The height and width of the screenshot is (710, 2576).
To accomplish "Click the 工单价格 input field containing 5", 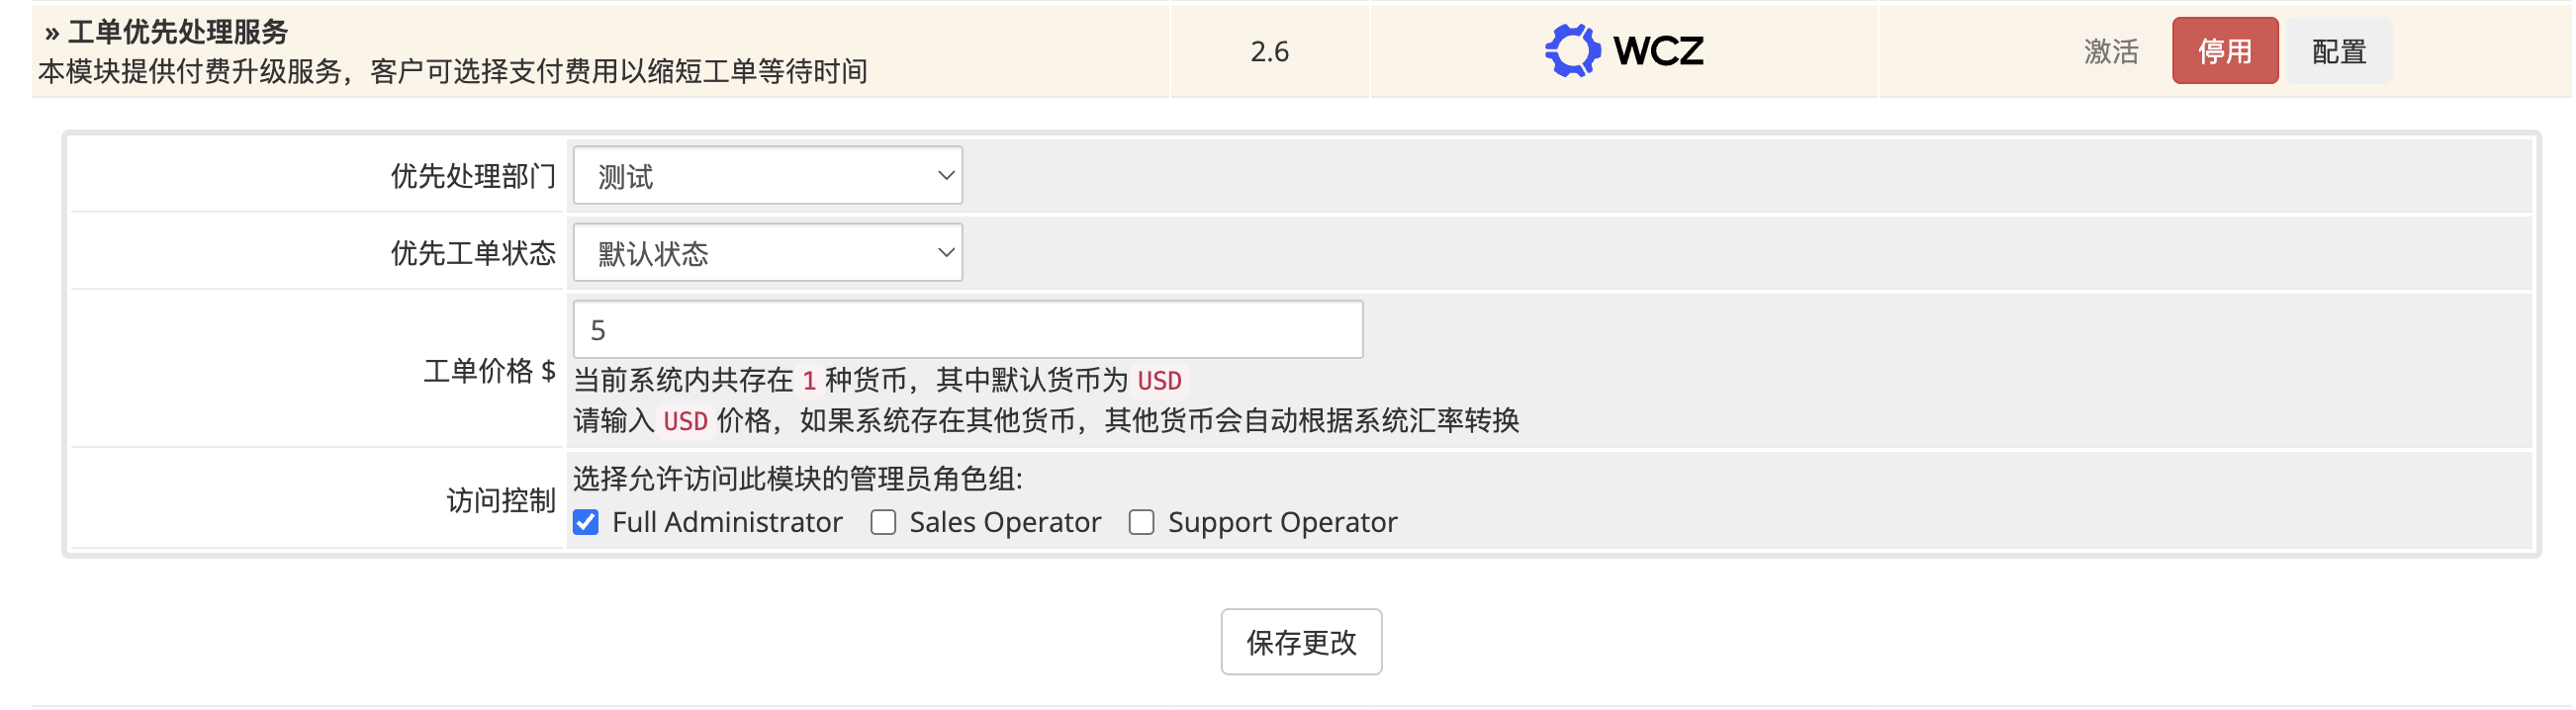I will click(x=967, y=330).
